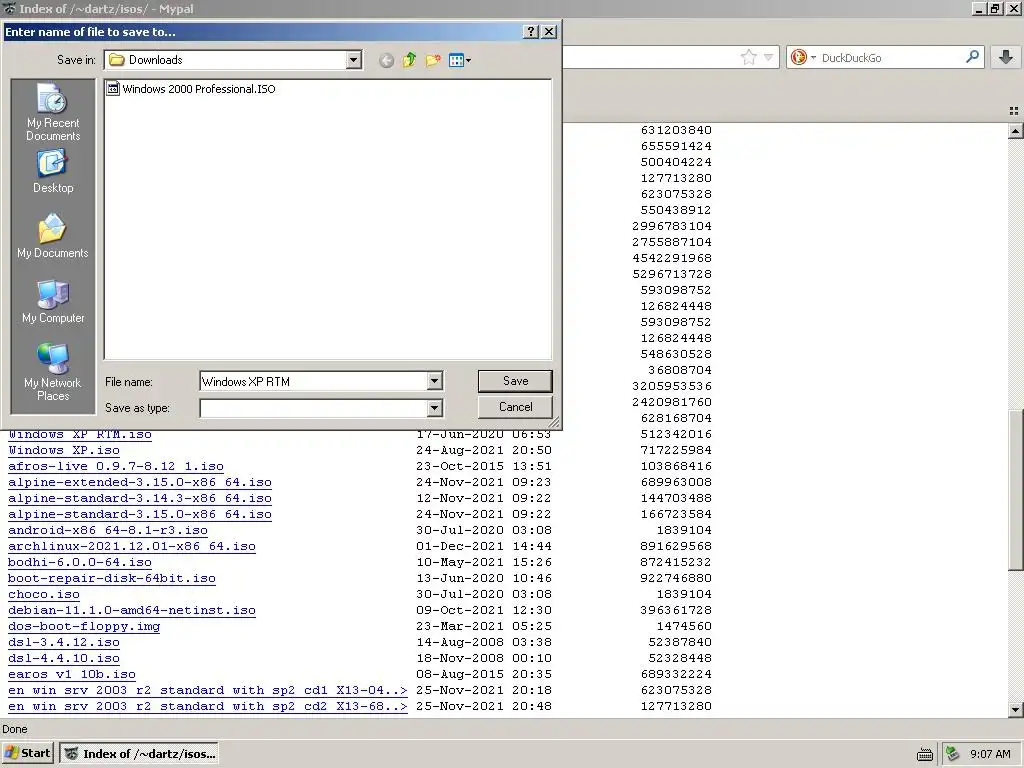Expand the Save in Downloads dropdown
Viewport: 1024px width, 768px height.
tap(353, 60)
